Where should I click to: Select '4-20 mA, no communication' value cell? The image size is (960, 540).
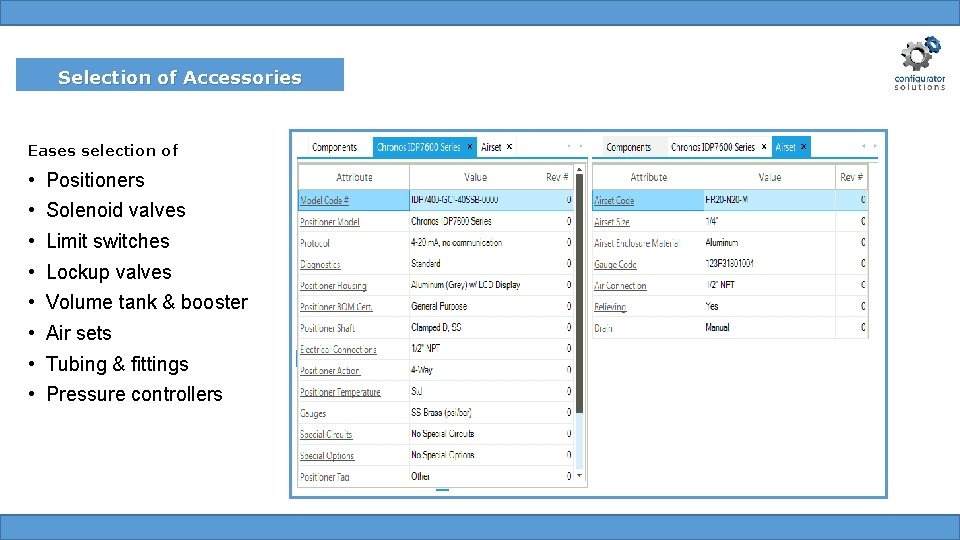[457, 242]
